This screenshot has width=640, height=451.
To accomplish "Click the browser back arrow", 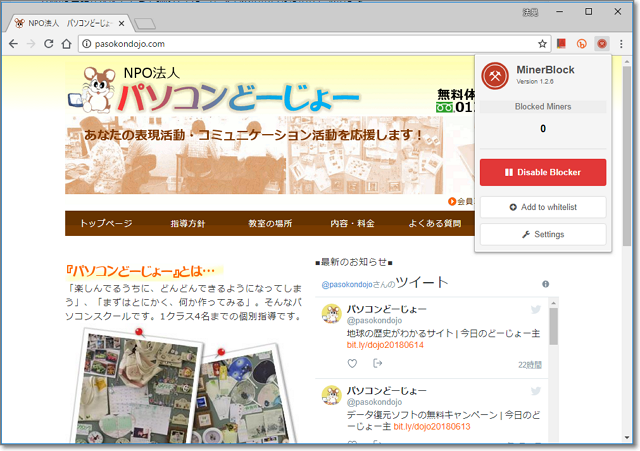I will click(x=14, y=44).
